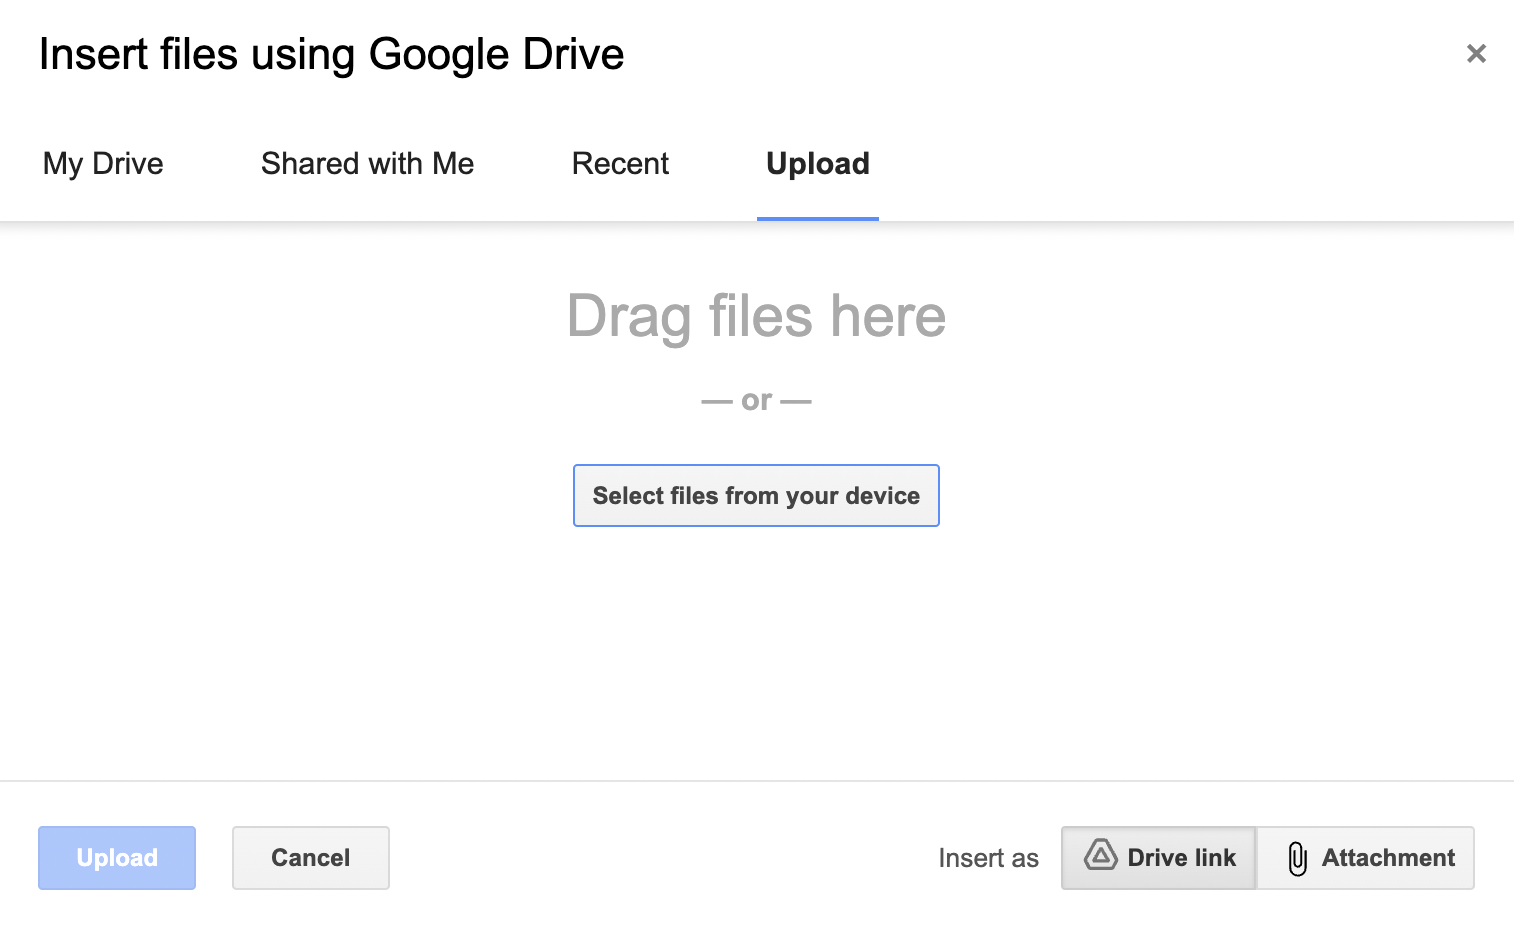Viewport: 1514px width, 928px height.
Task: Select the Upload tab
Action: (x=818, y=163)
